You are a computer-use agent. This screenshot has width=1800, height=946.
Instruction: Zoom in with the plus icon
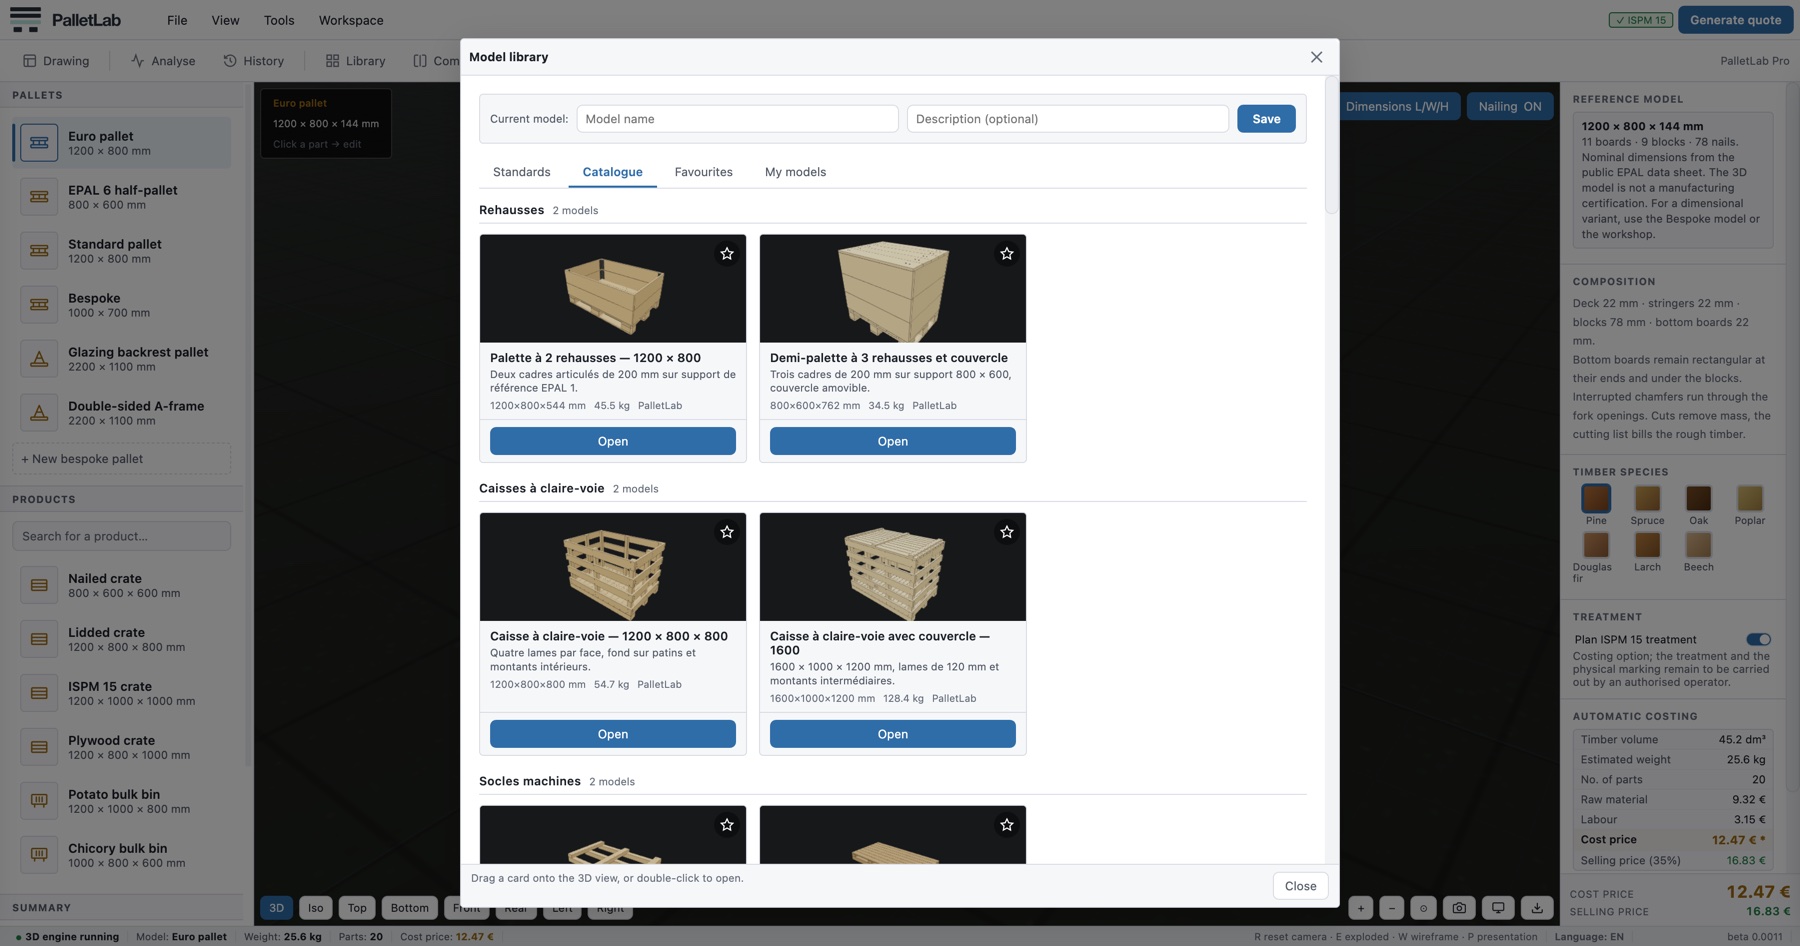(x=1360, y=908)
